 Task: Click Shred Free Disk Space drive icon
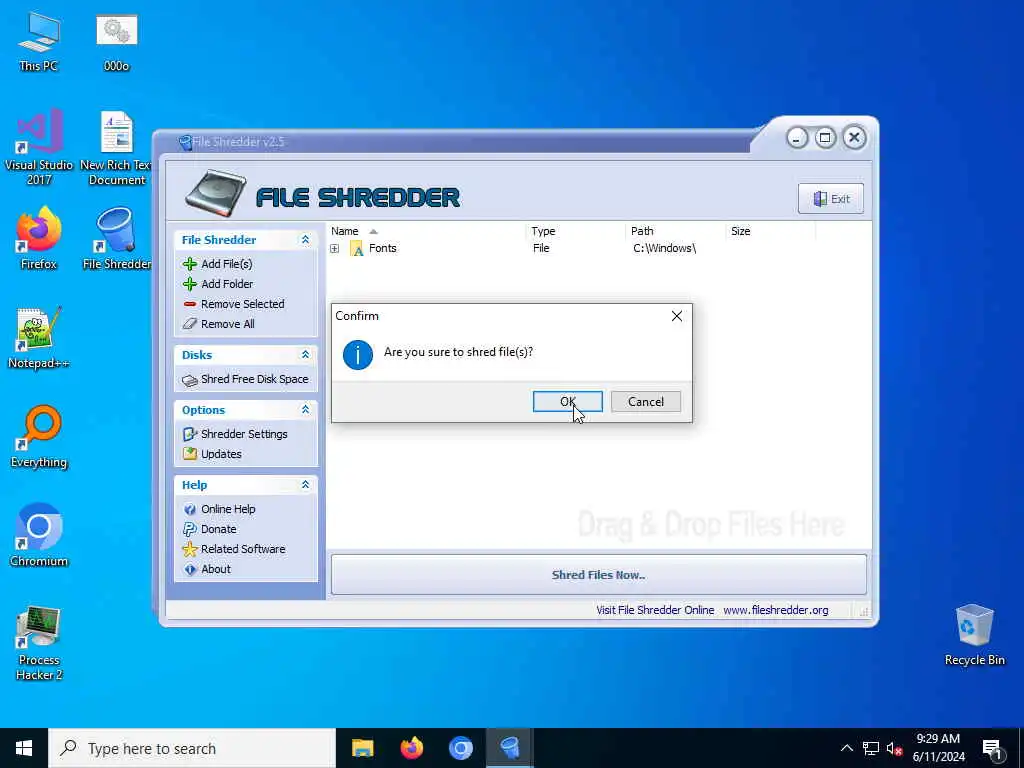190,380
